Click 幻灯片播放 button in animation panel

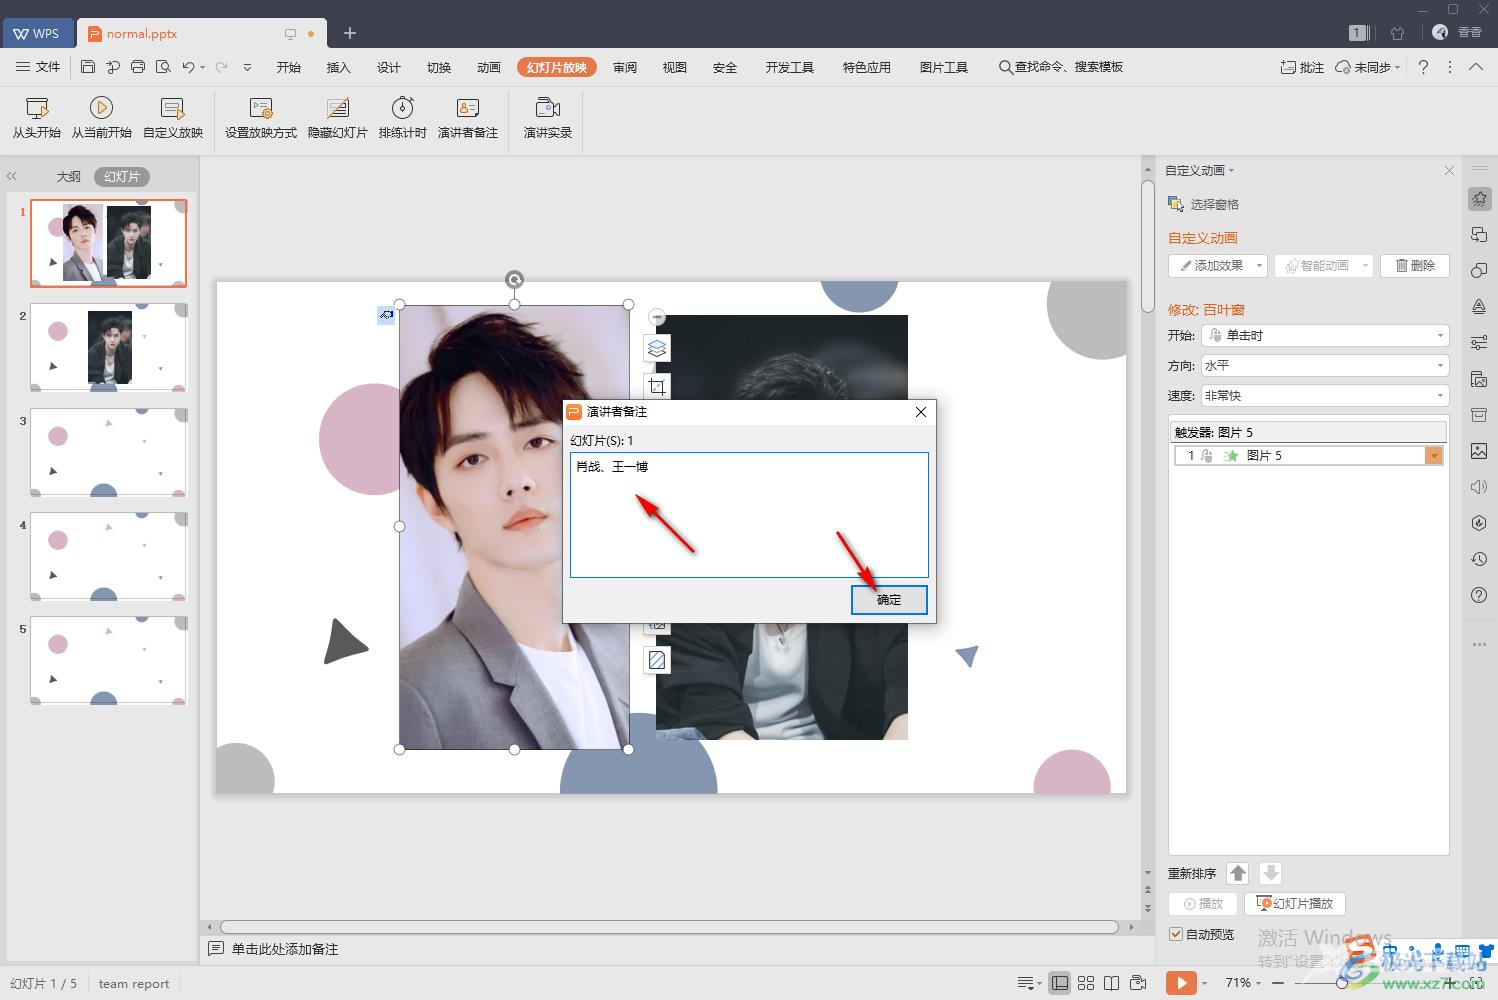(1295, 904)
